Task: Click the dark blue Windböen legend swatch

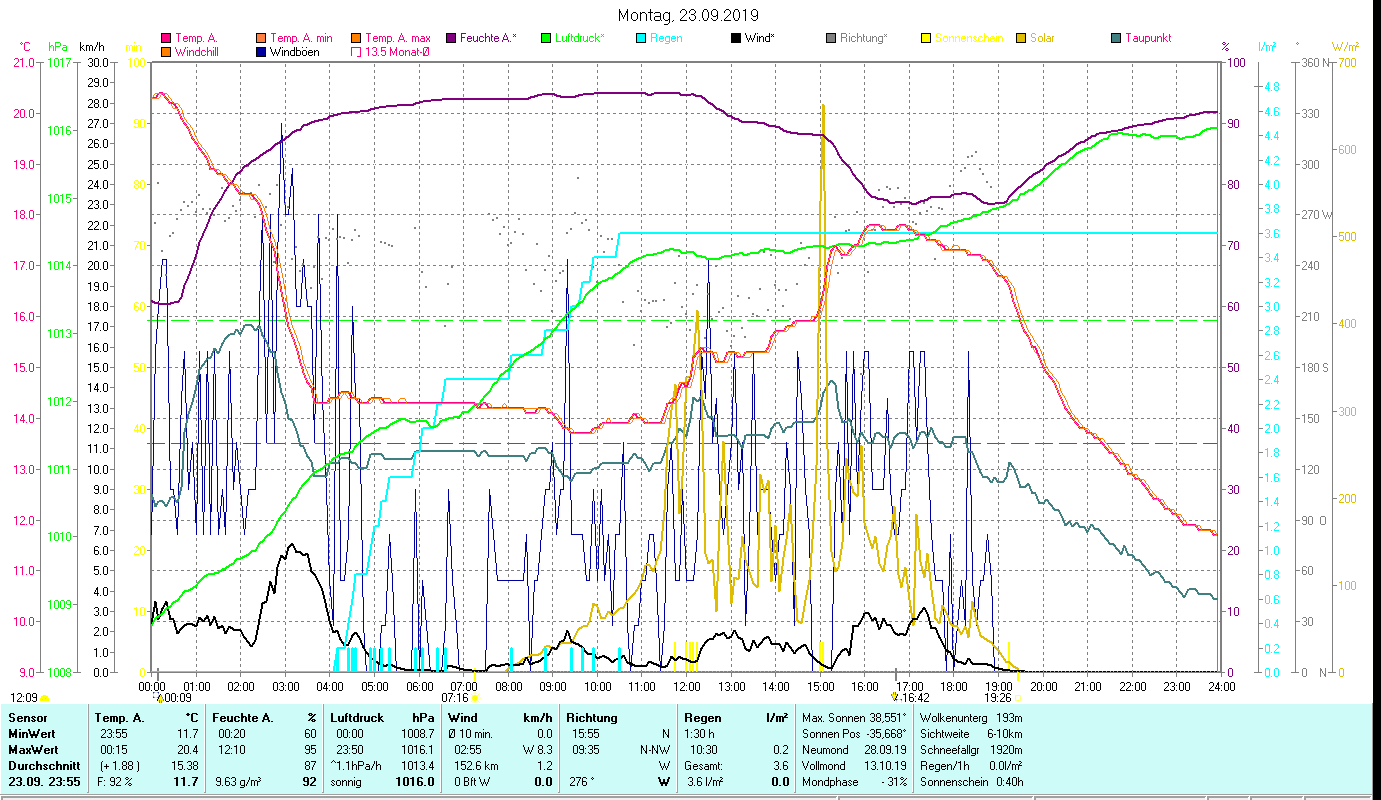Action: tap(262, 51)
